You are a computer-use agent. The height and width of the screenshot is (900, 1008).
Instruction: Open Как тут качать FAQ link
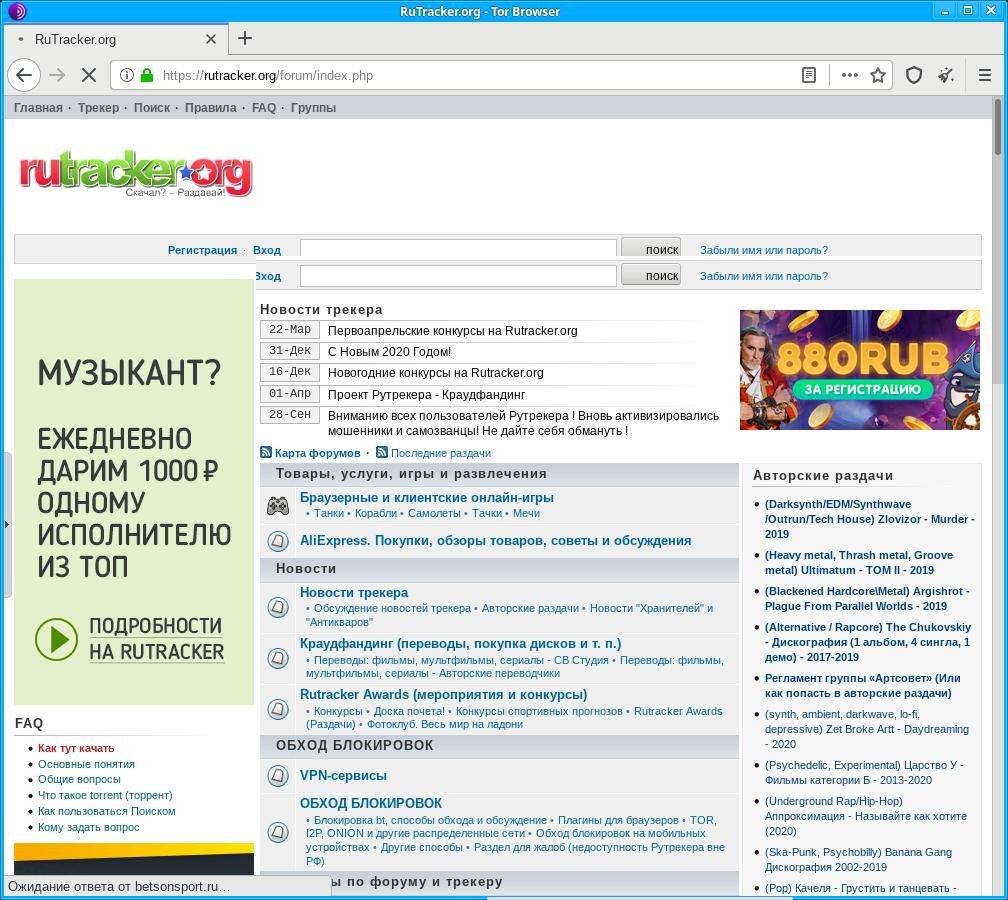click(76, 748)
